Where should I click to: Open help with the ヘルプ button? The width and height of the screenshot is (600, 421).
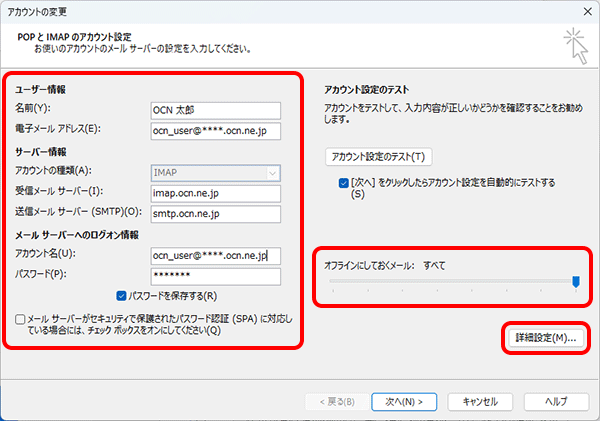click(x=549, y=400)
